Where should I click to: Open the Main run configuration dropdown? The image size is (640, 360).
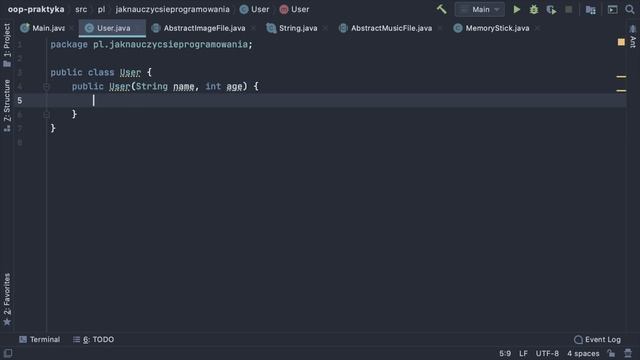tap(480, 9)
